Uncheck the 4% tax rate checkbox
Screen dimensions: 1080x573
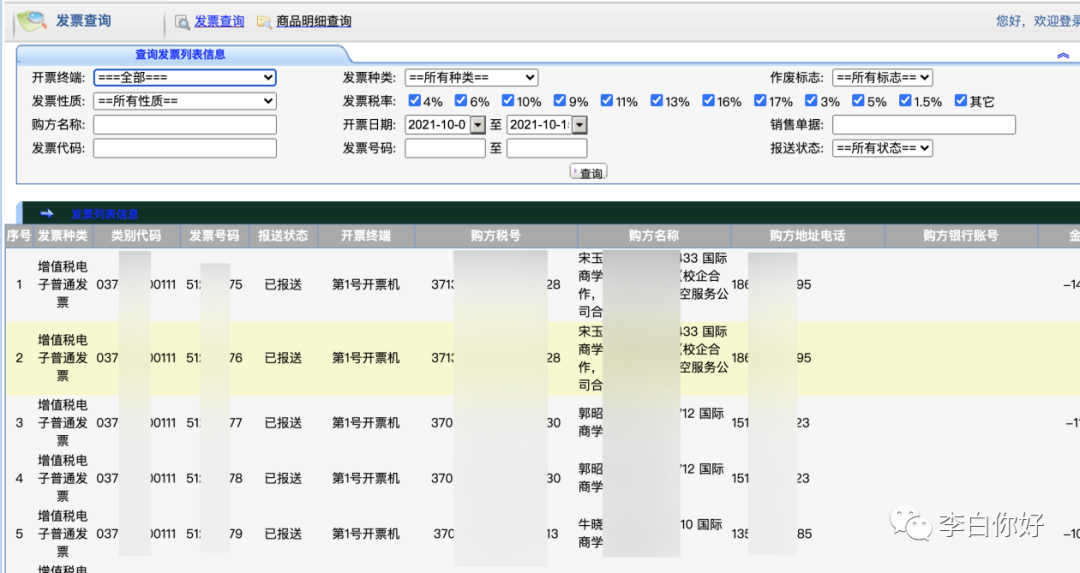tap(415, 101)
